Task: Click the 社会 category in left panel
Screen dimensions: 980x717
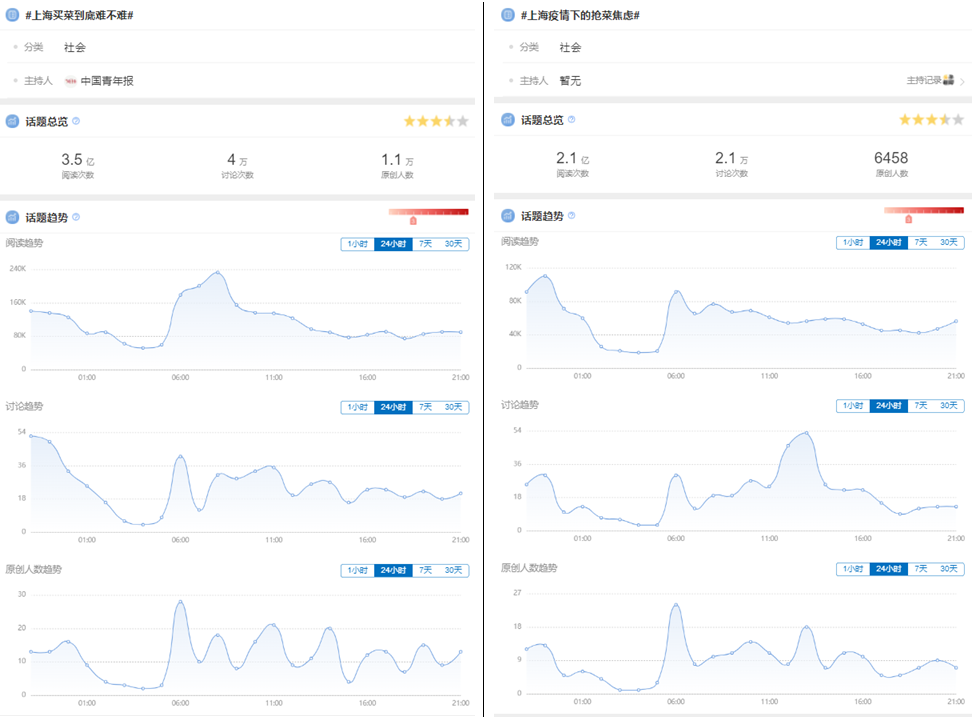Action: (x=74, y=48)
